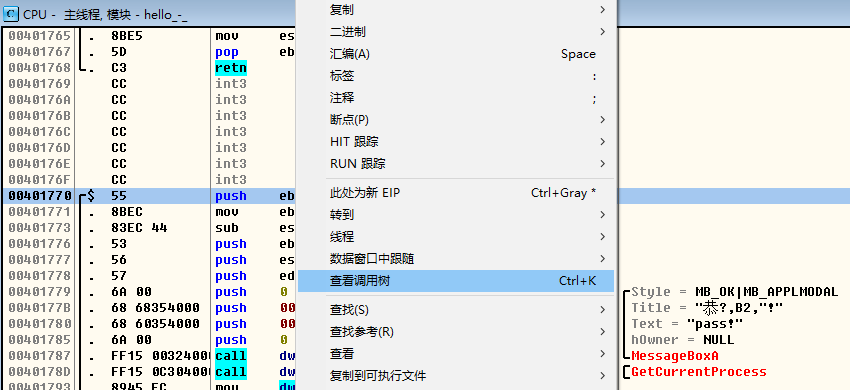The width and height of the screenshot is (850, 390).
Task: Open the 查找参考(R) submenu
Action: [x=456, y=332]
